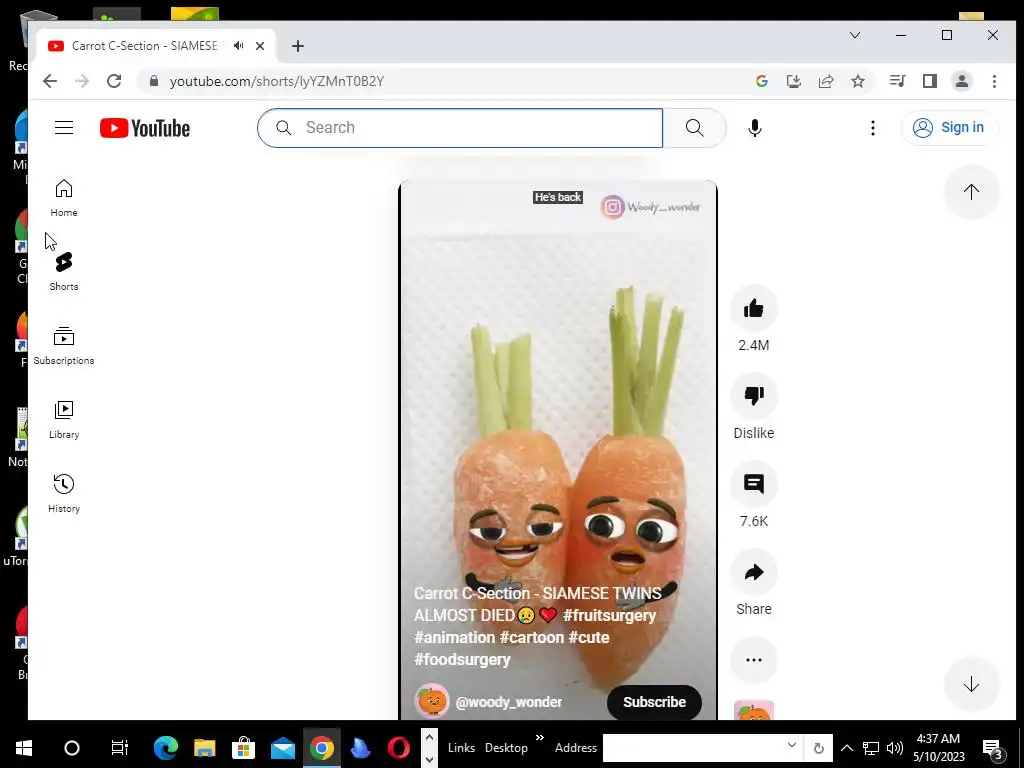The image size is (1024, 768).
Task: Start voice search with microphone icon
Action: (755, 128)
